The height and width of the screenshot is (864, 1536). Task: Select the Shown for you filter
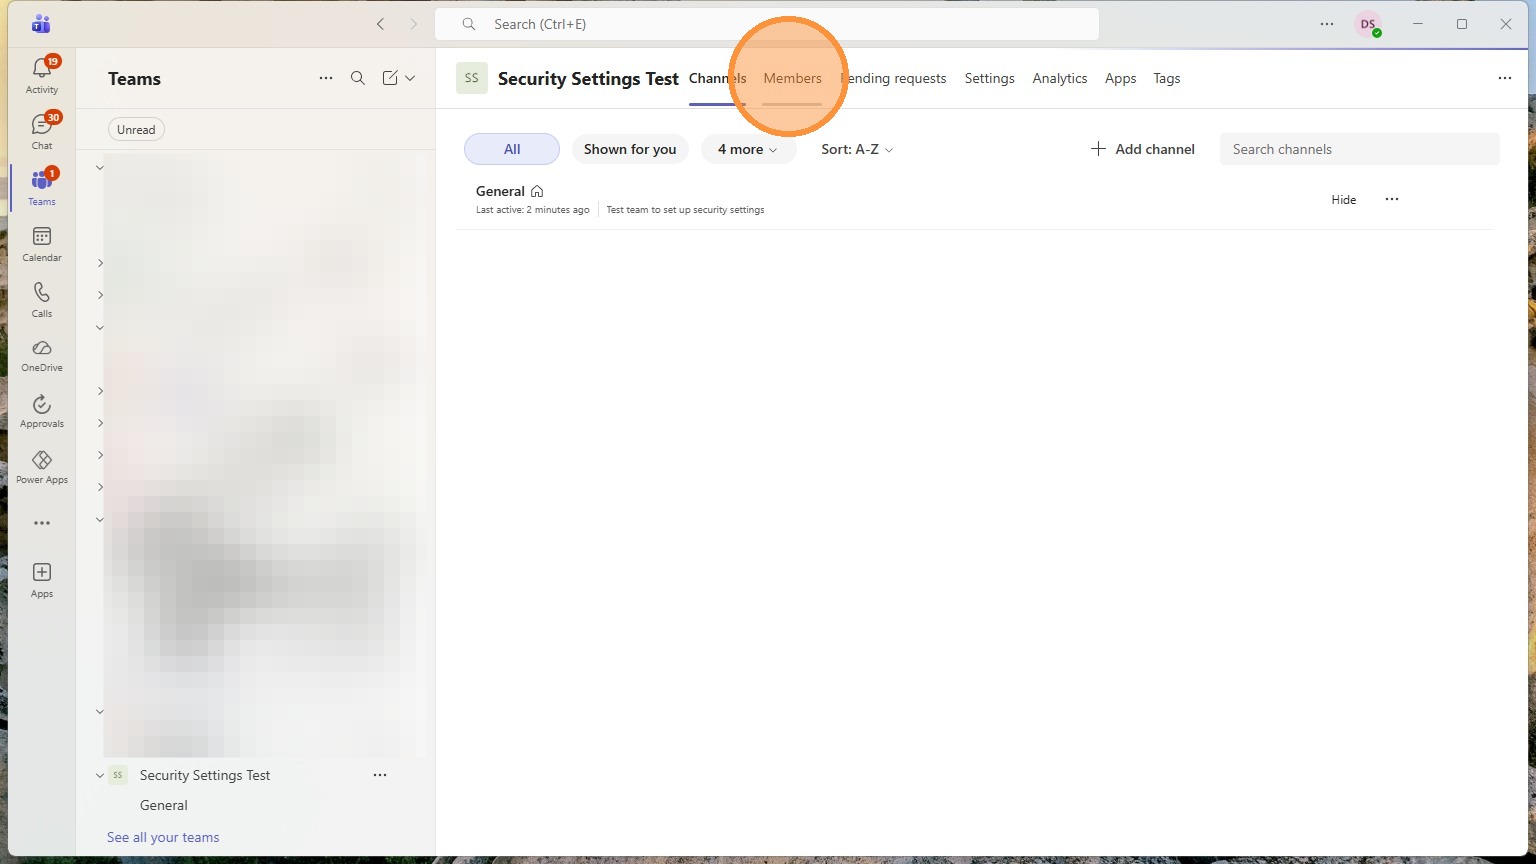pyautogui.click(x=630, y=149)
